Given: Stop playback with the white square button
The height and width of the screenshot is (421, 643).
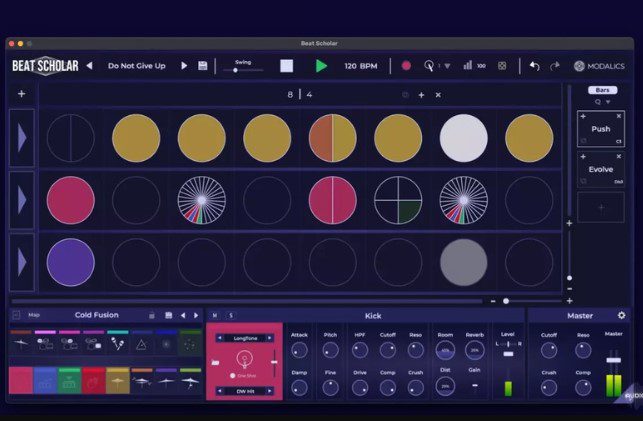Looking at the screenshot, I should click(x=286, y=66).
